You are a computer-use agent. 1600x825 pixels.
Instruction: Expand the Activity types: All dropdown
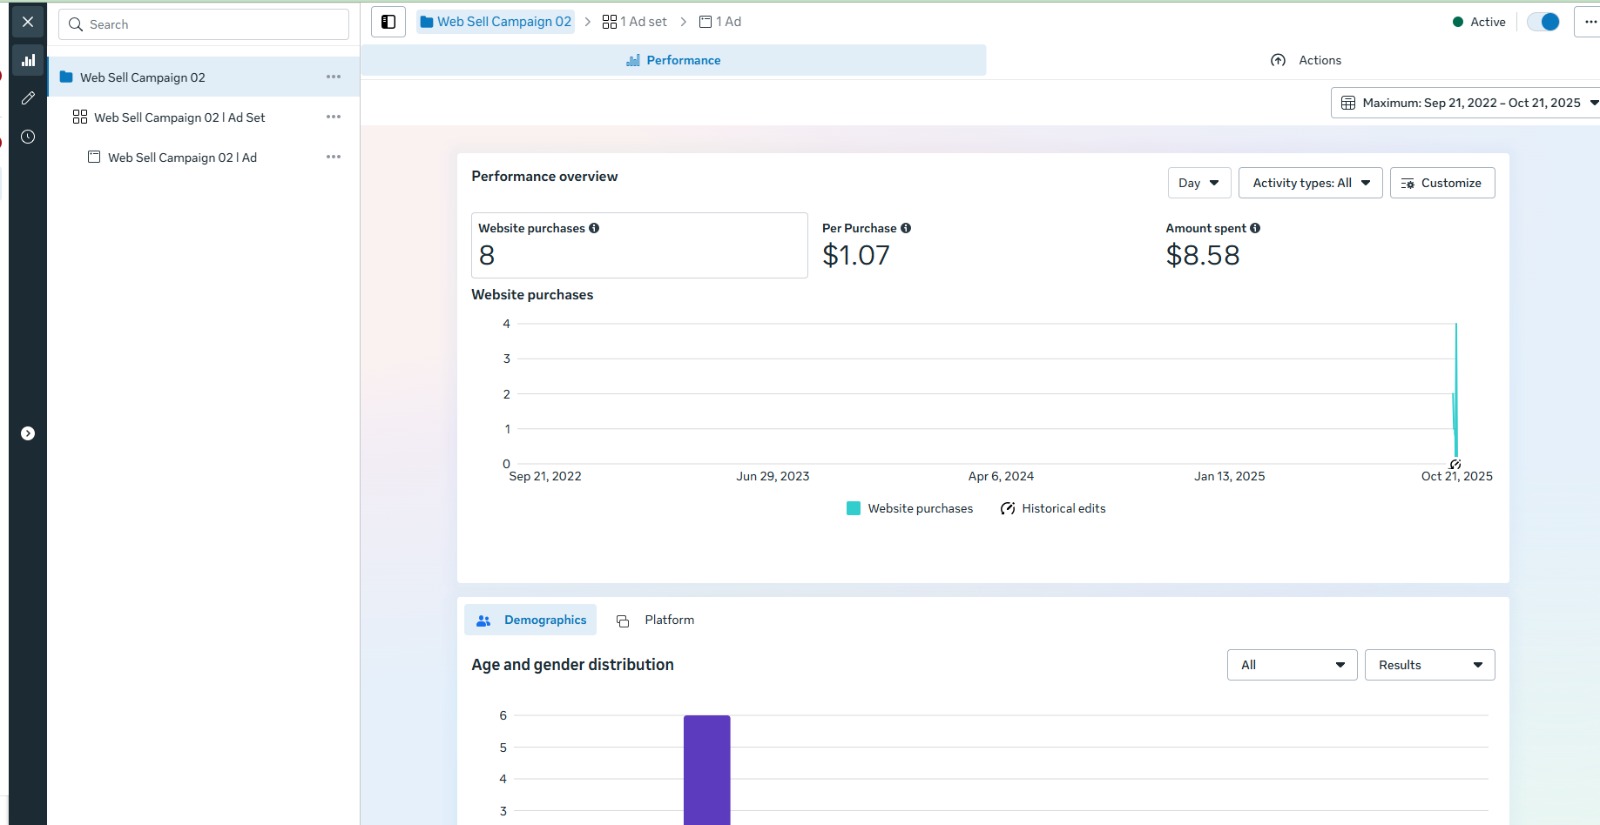click(x=1310, y=183)
